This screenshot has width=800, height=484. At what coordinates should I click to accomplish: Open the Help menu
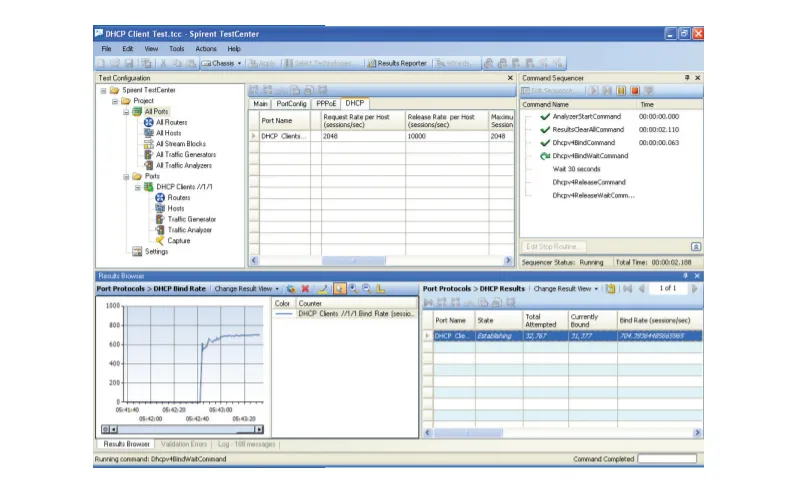234,49
